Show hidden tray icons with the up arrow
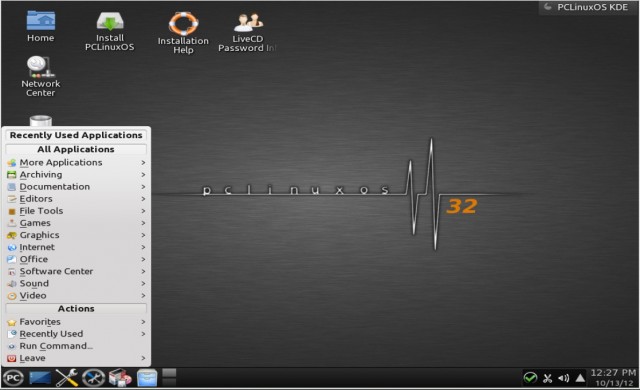 click(x=580, y=378)
